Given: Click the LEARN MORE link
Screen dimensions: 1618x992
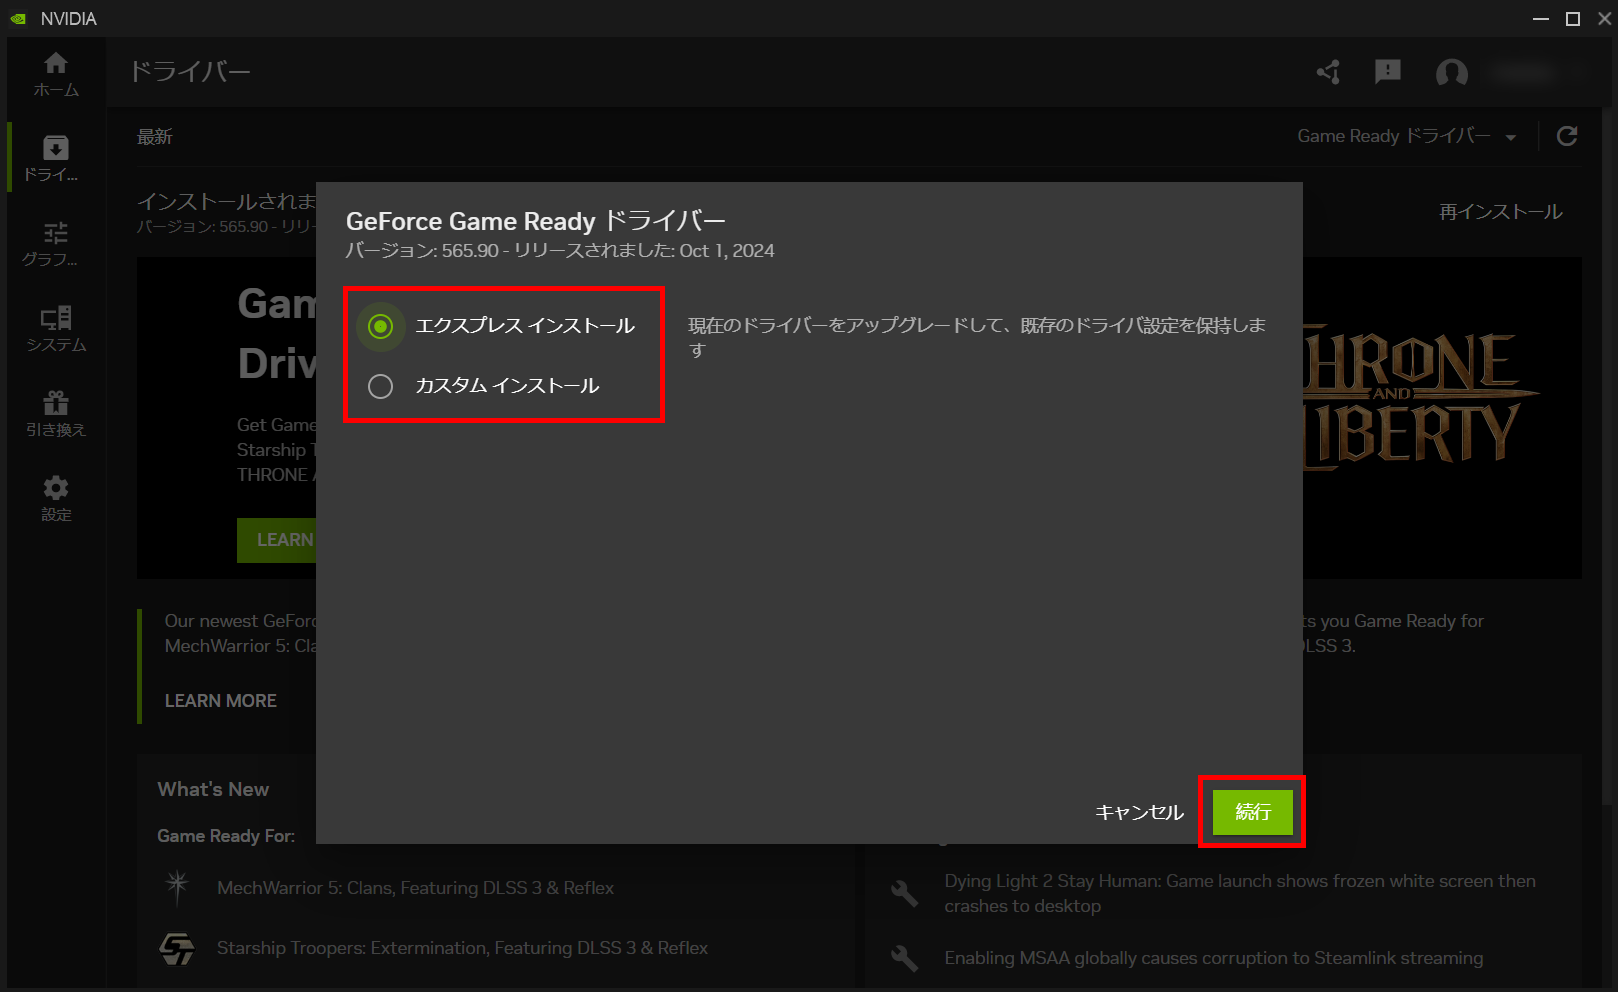Looking at the screenshot, I should coord(221,701).
